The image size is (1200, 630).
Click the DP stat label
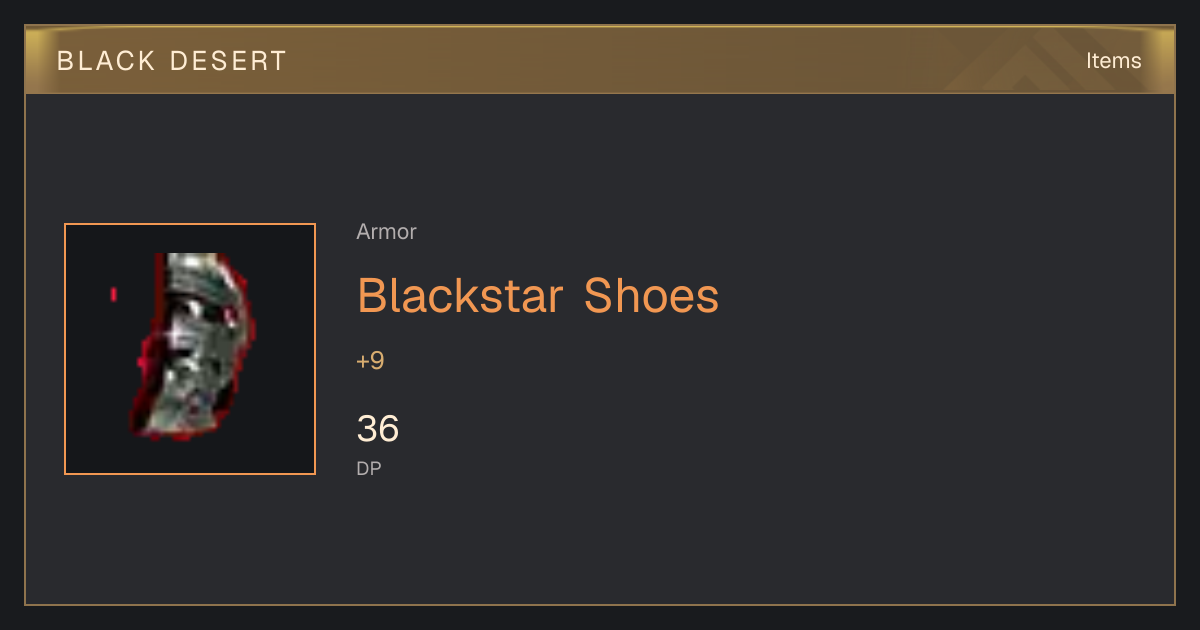click(x=369, y=468)
